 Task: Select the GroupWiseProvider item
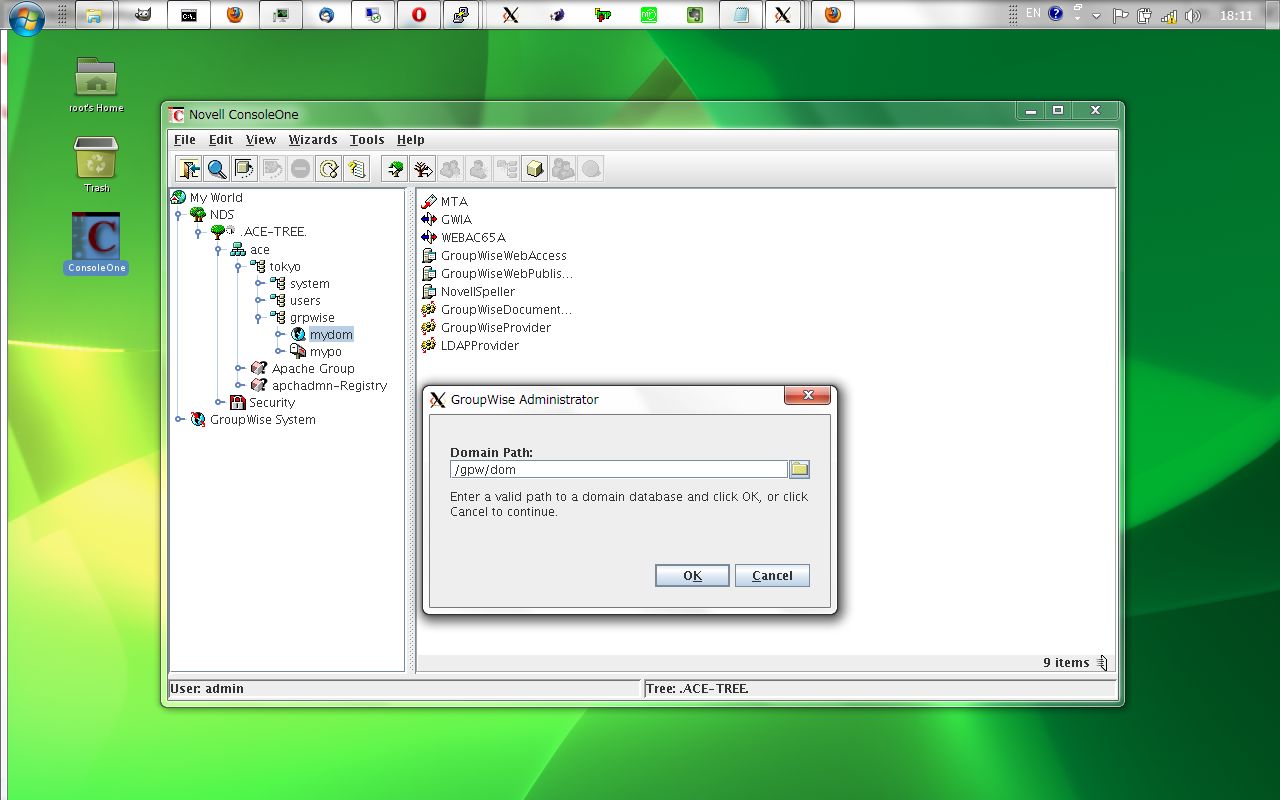click(x=486, y=327)
